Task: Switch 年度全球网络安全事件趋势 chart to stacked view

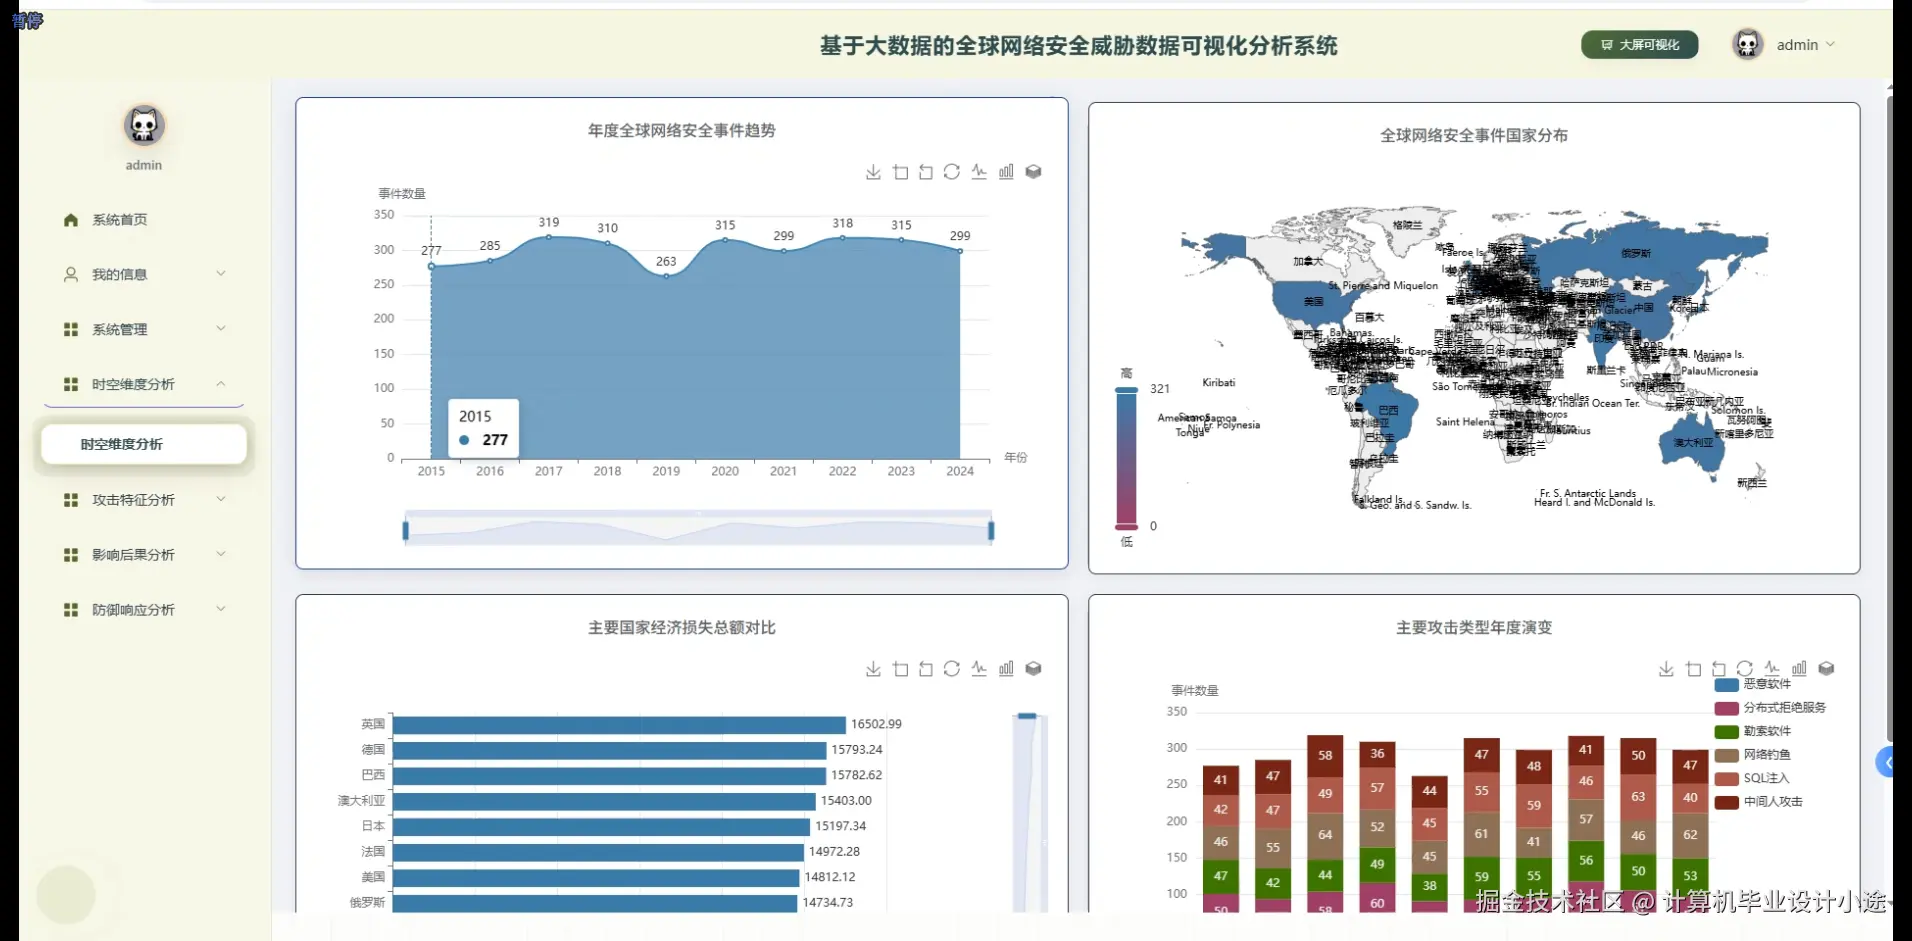Action: [x=1033, y=172]
